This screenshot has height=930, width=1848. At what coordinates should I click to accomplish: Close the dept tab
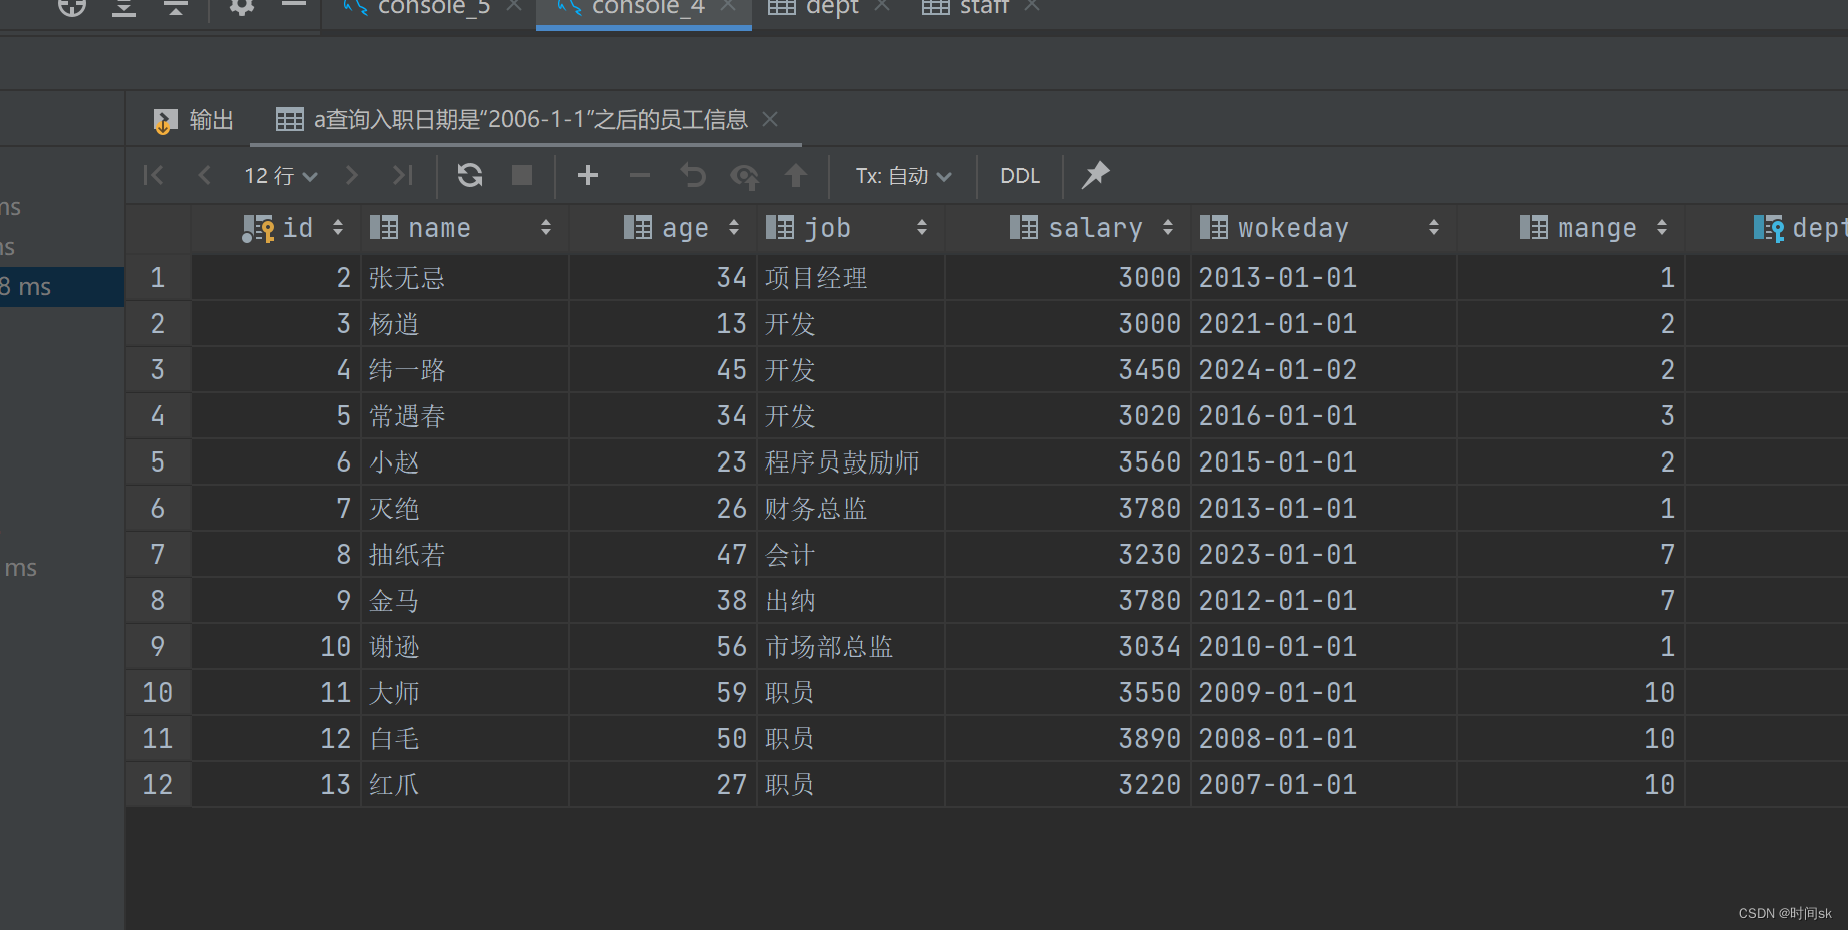882,6
